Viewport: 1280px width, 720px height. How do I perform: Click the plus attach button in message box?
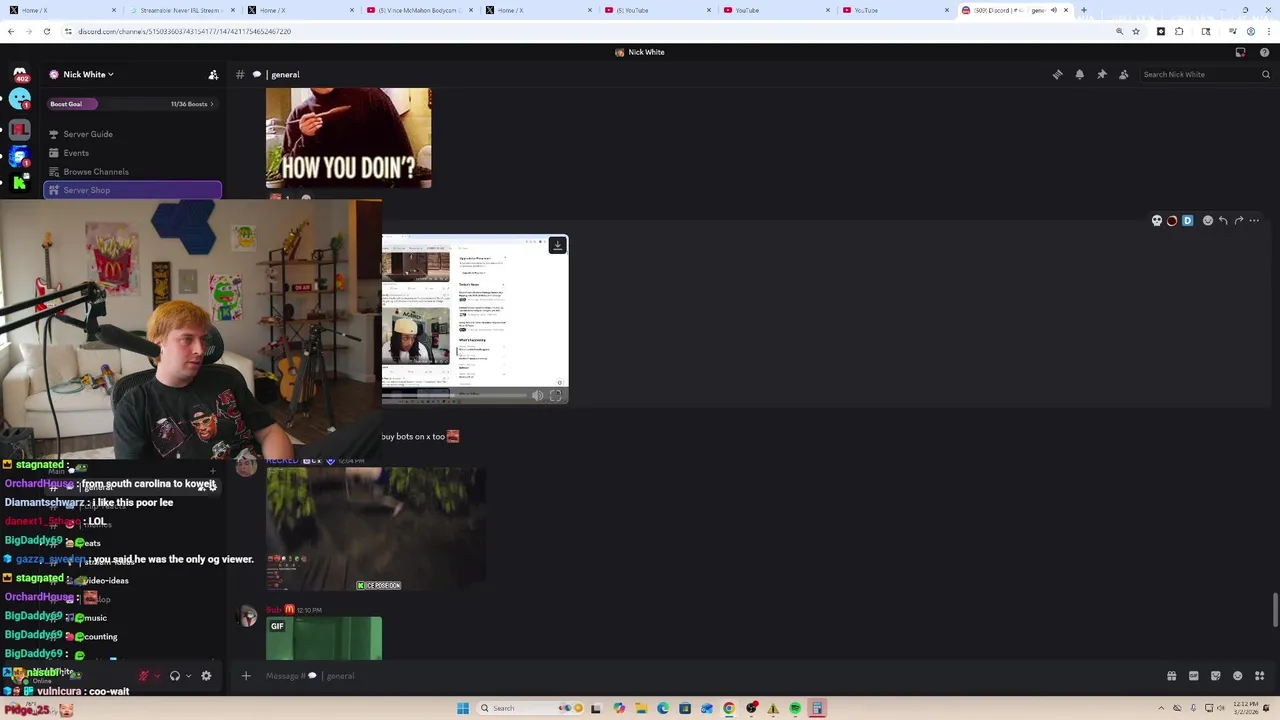246,676
